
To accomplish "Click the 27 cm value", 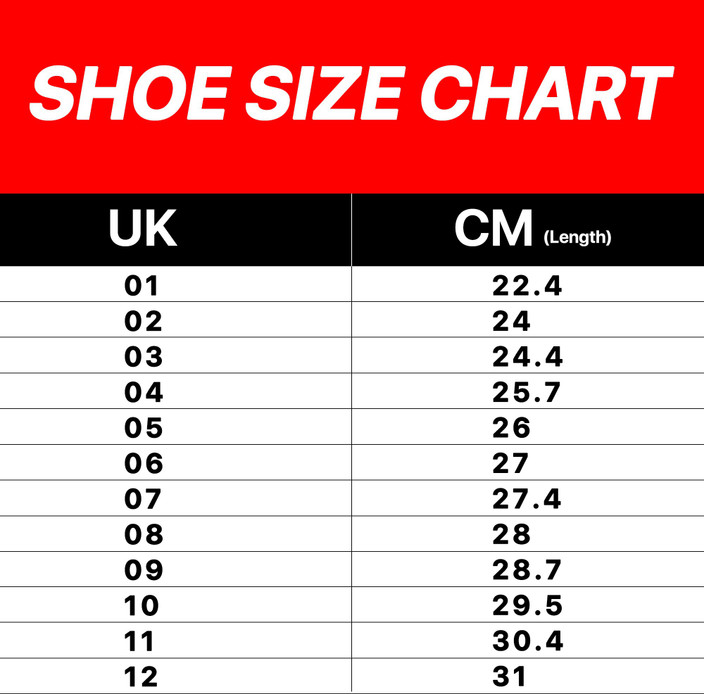I will click(511, 464).
